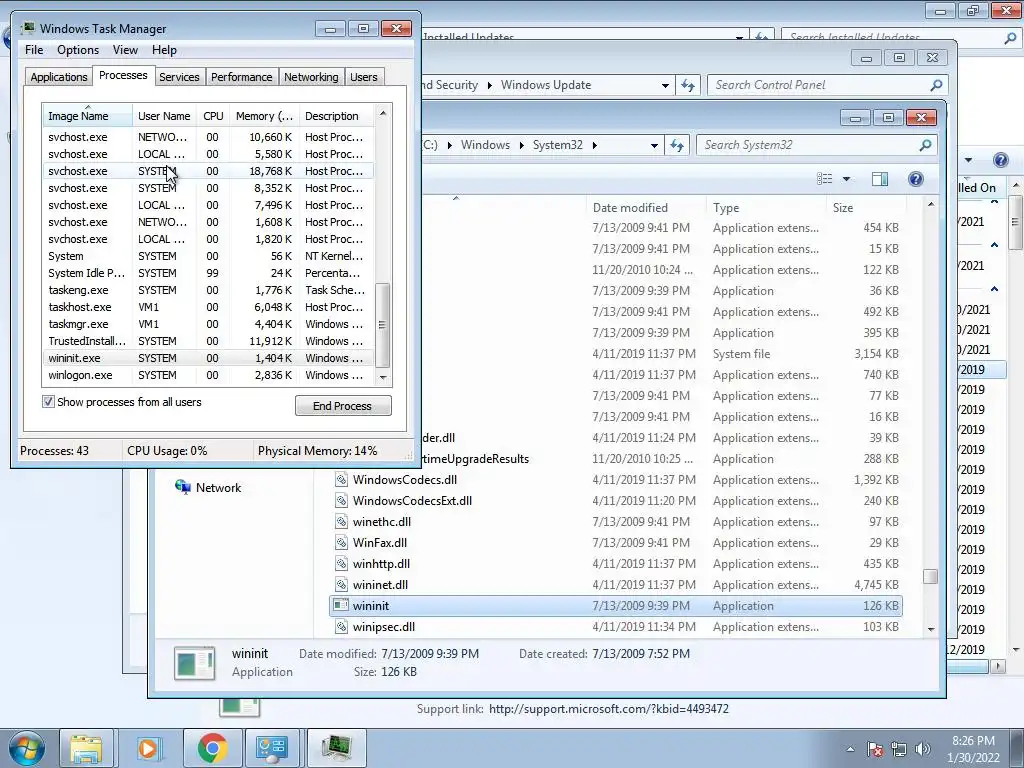
Task: Select the wininit.exe process row
Action: coord(208,358)
